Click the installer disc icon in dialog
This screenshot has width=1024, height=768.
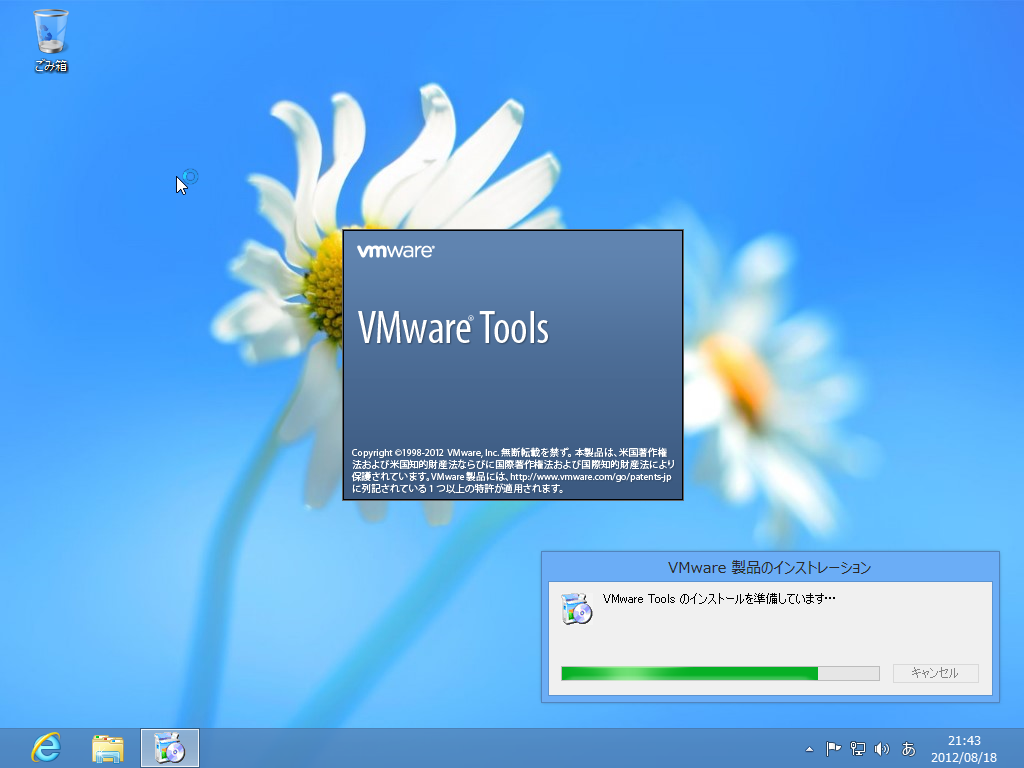(577, 609)
